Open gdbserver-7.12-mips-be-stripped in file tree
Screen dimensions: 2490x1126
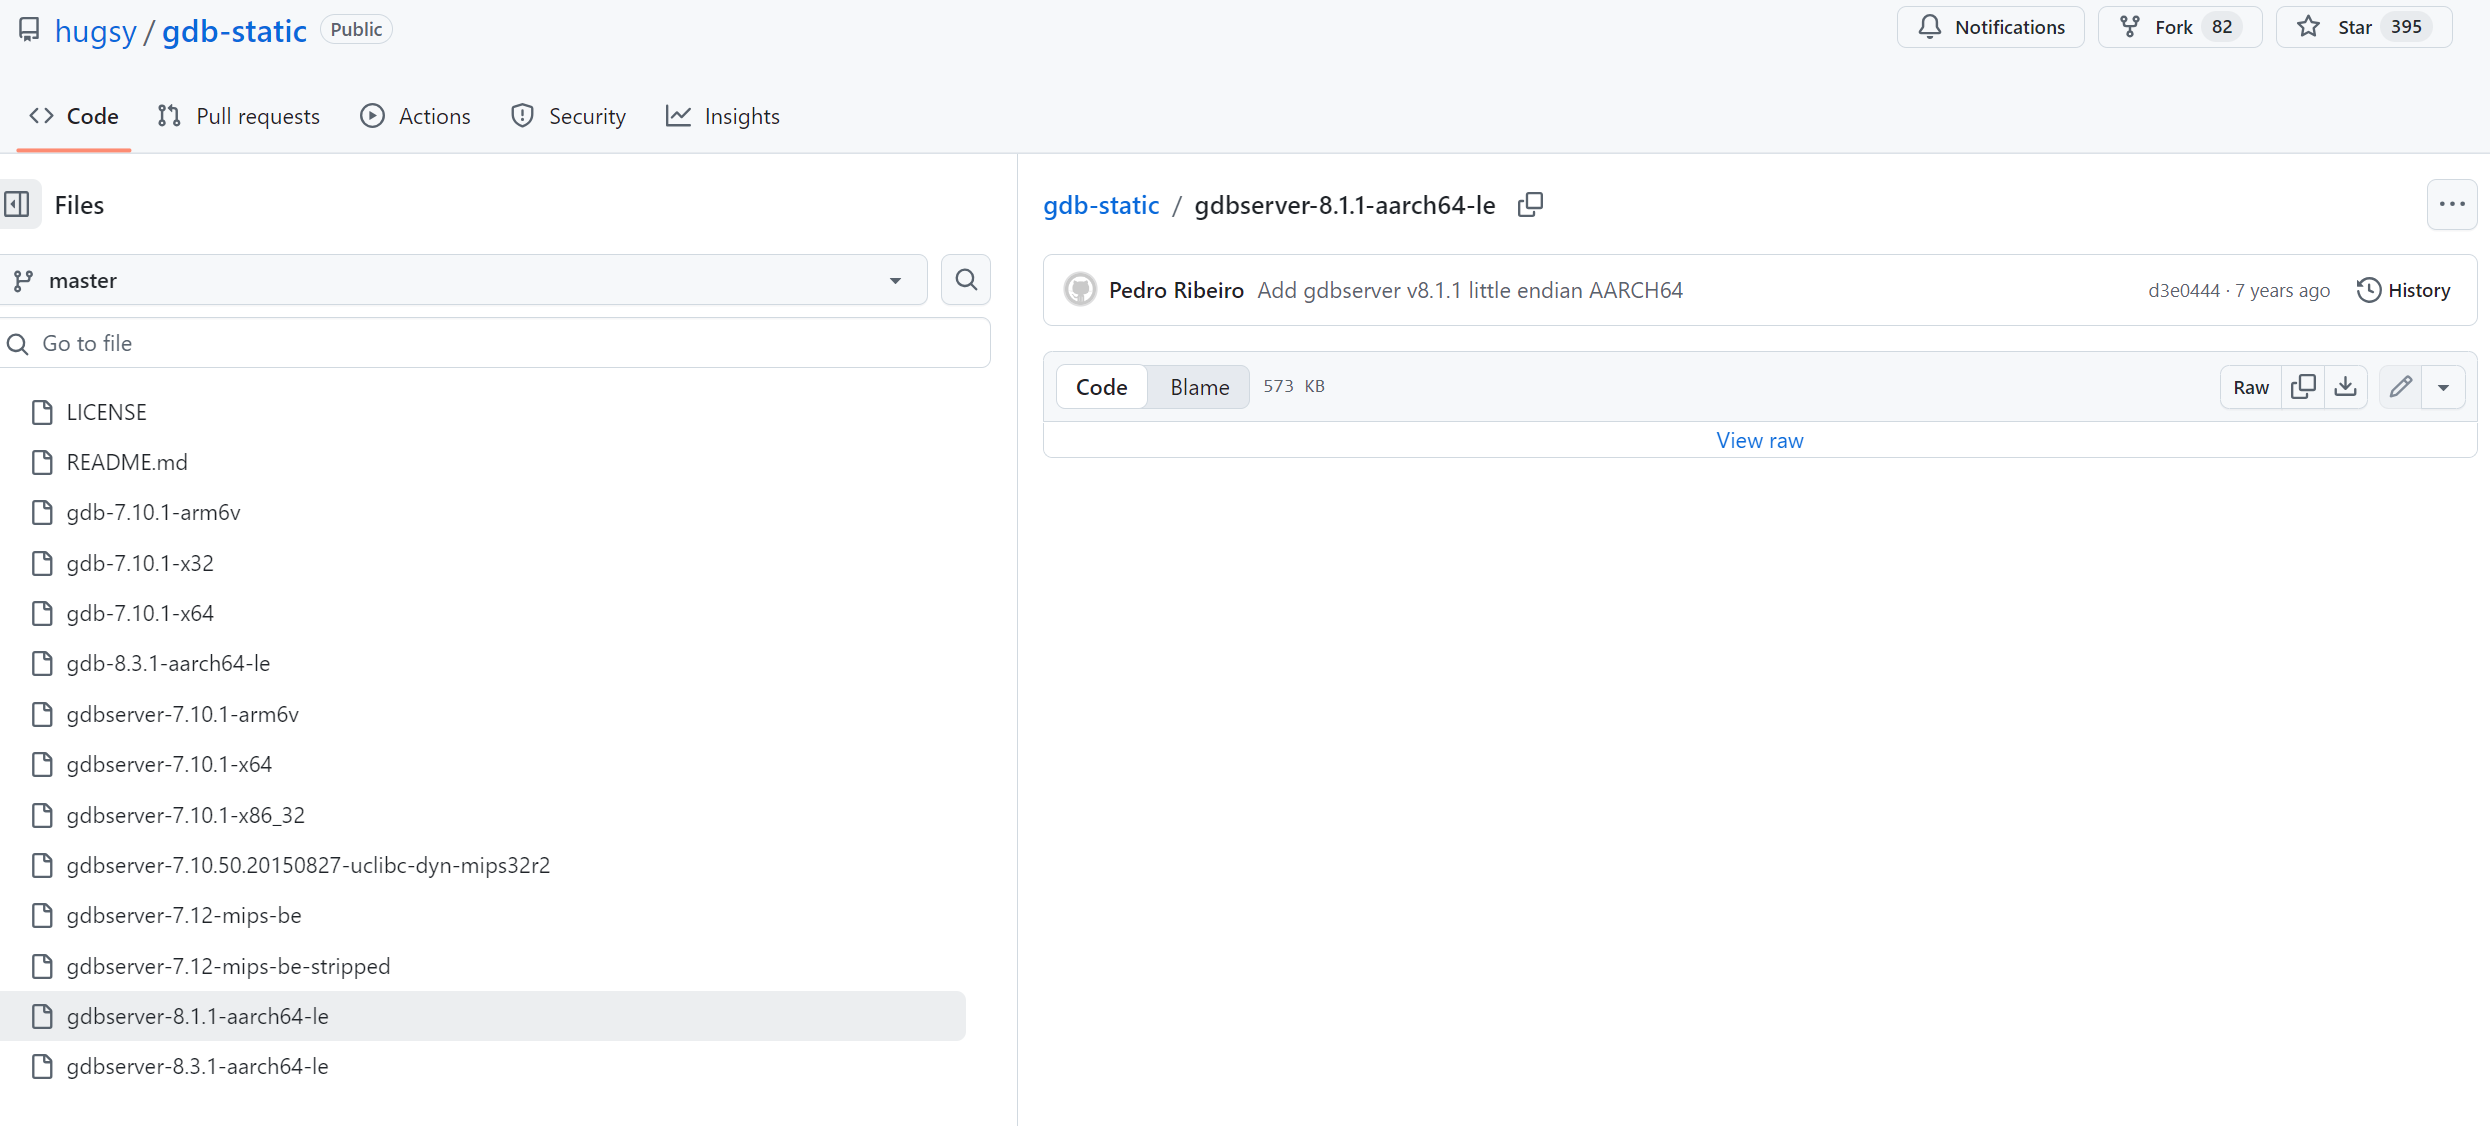click(228, 966)
